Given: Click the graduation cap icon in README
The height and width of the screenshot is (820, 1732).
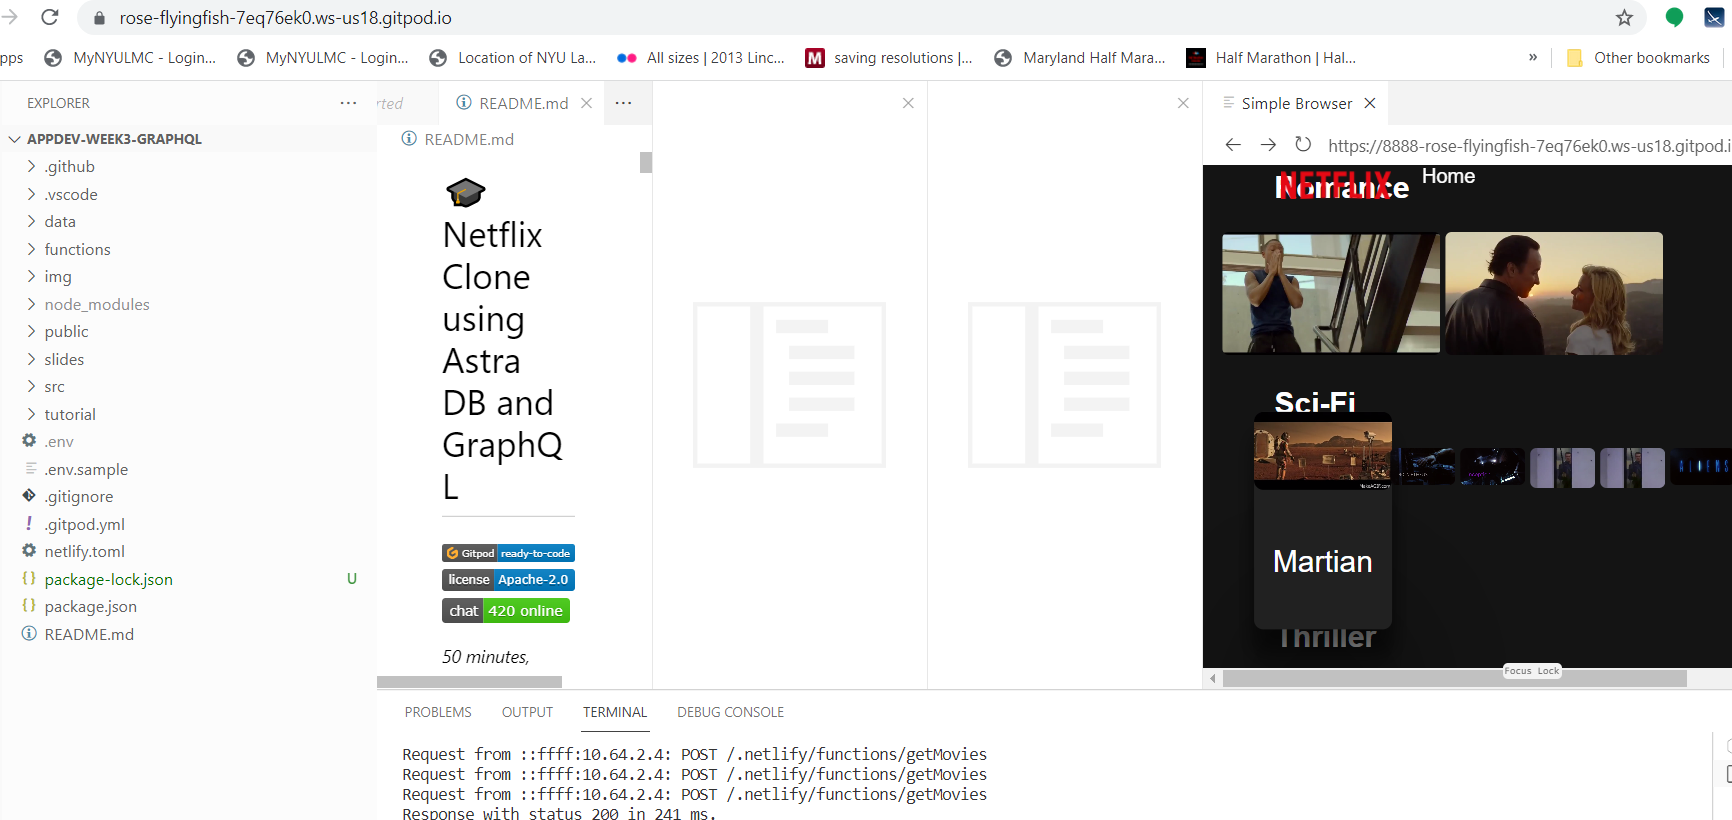Looking at the screenshot, I should 465,192.
